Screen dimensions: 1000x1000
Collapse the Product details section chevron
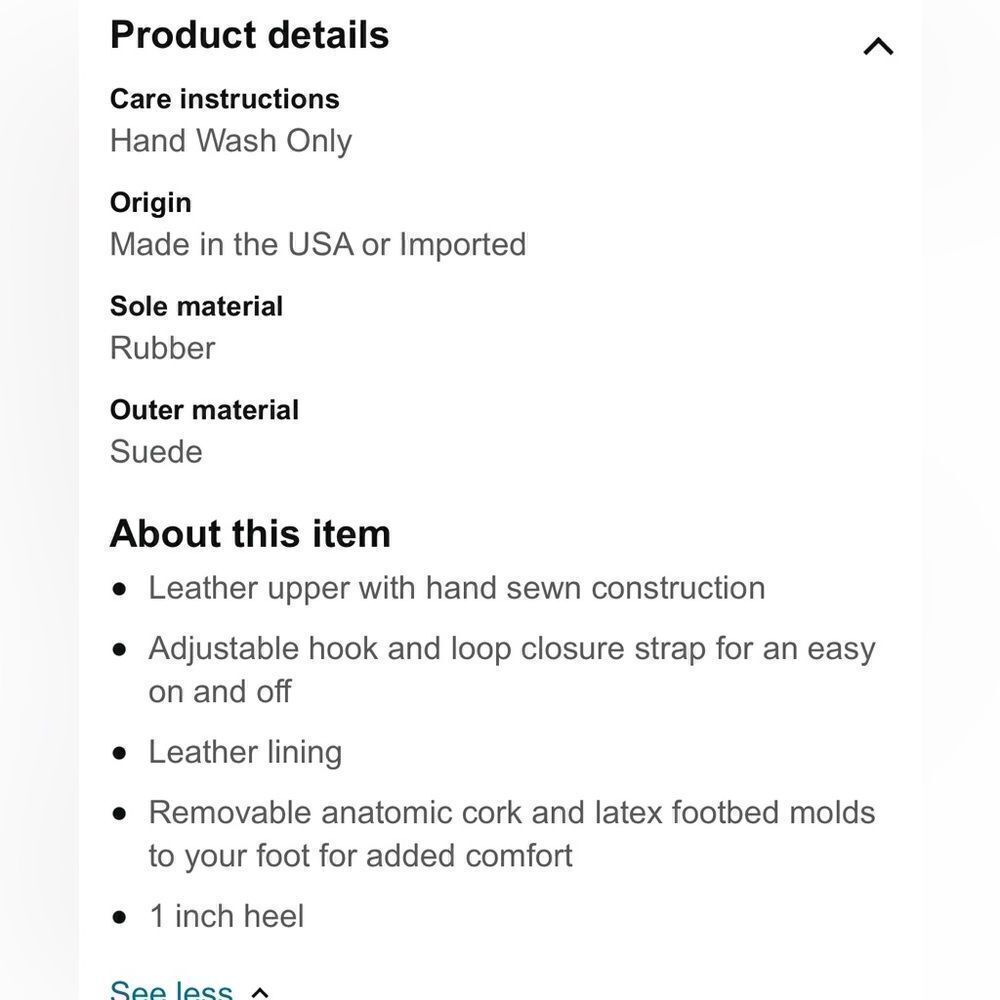click(x=878, y=46)
